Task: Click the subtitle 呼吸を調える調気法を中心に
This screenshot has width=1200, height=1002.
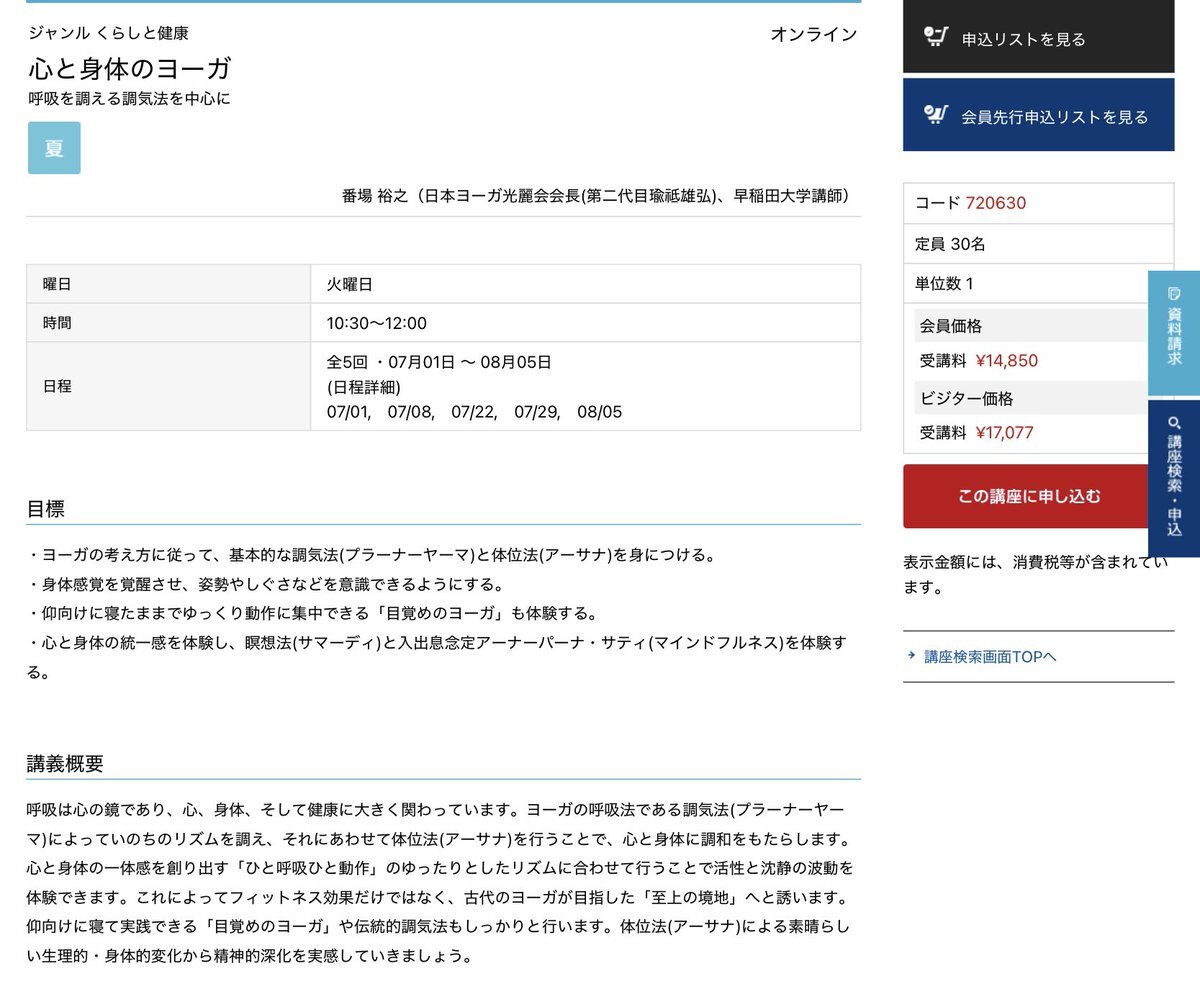Action: pyautogui.click(x=129, y=99)
